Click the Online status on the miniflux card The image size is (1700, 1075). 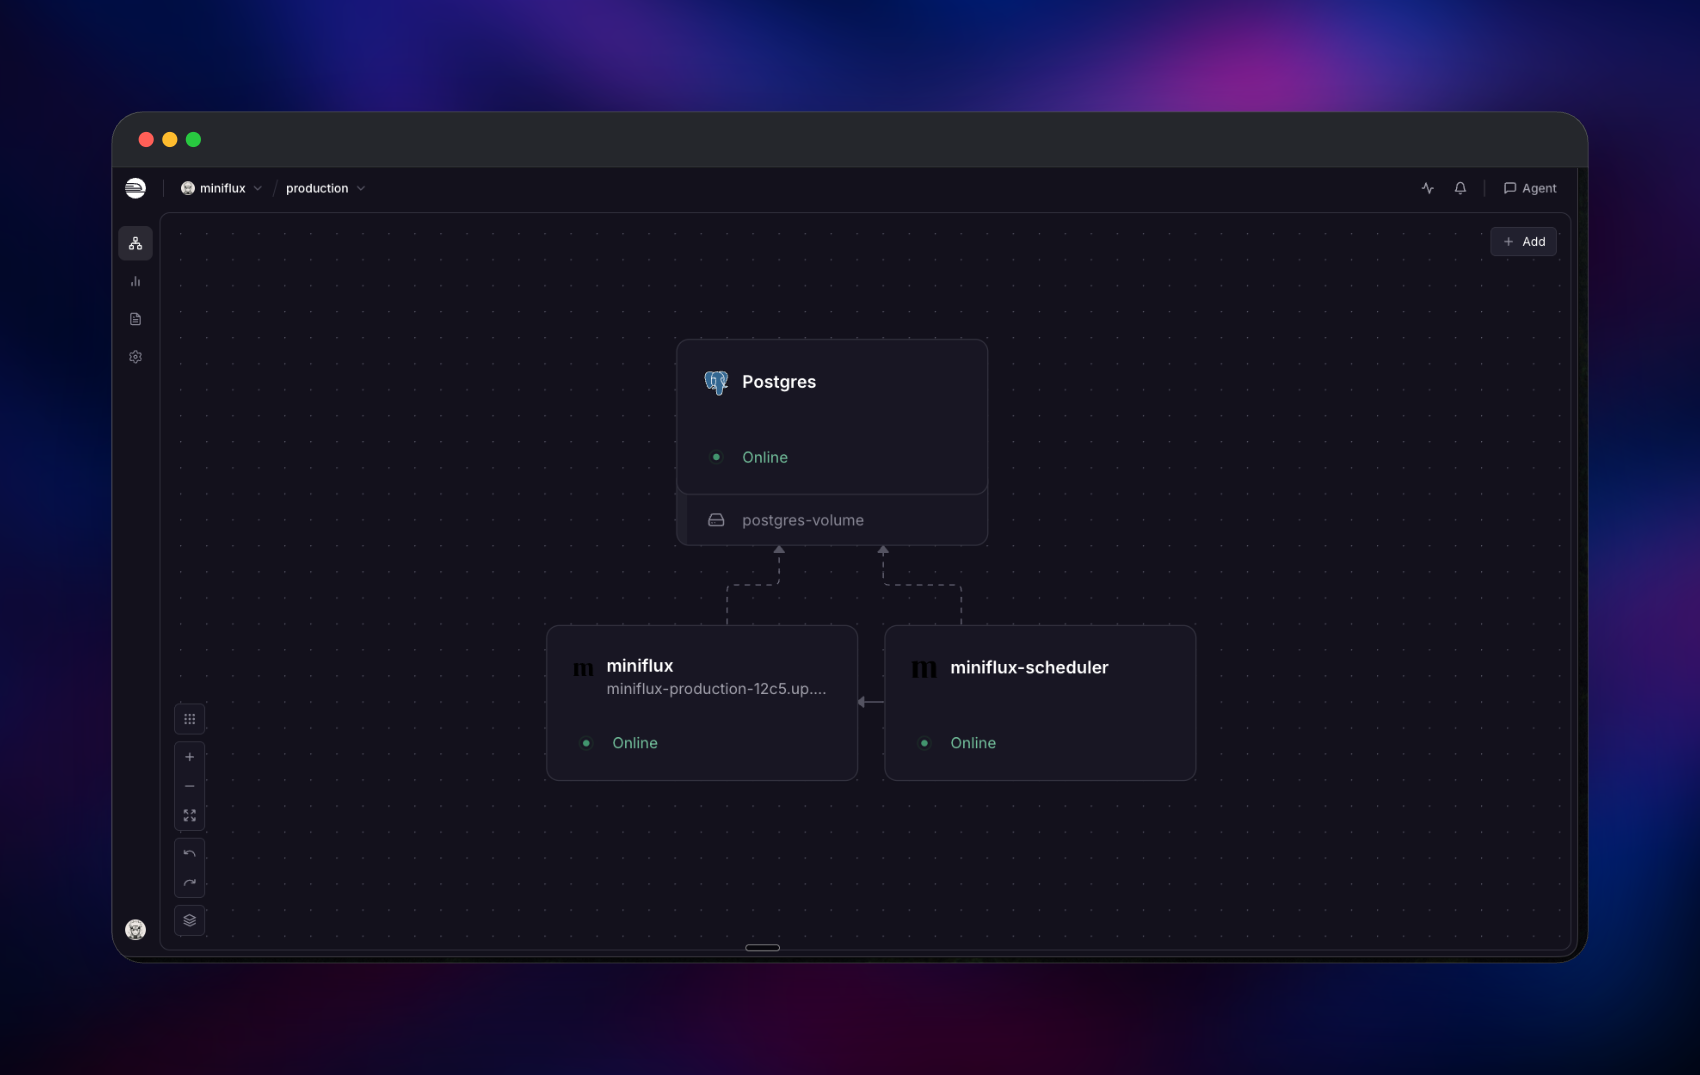[635, 743]
